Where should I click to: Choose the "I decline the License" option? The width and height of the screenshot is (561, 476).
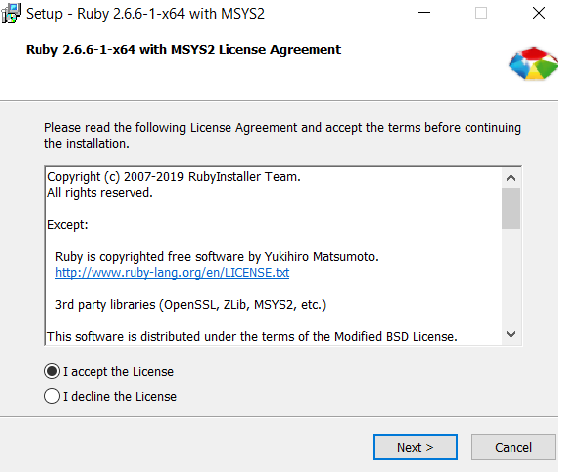point(52,396)
